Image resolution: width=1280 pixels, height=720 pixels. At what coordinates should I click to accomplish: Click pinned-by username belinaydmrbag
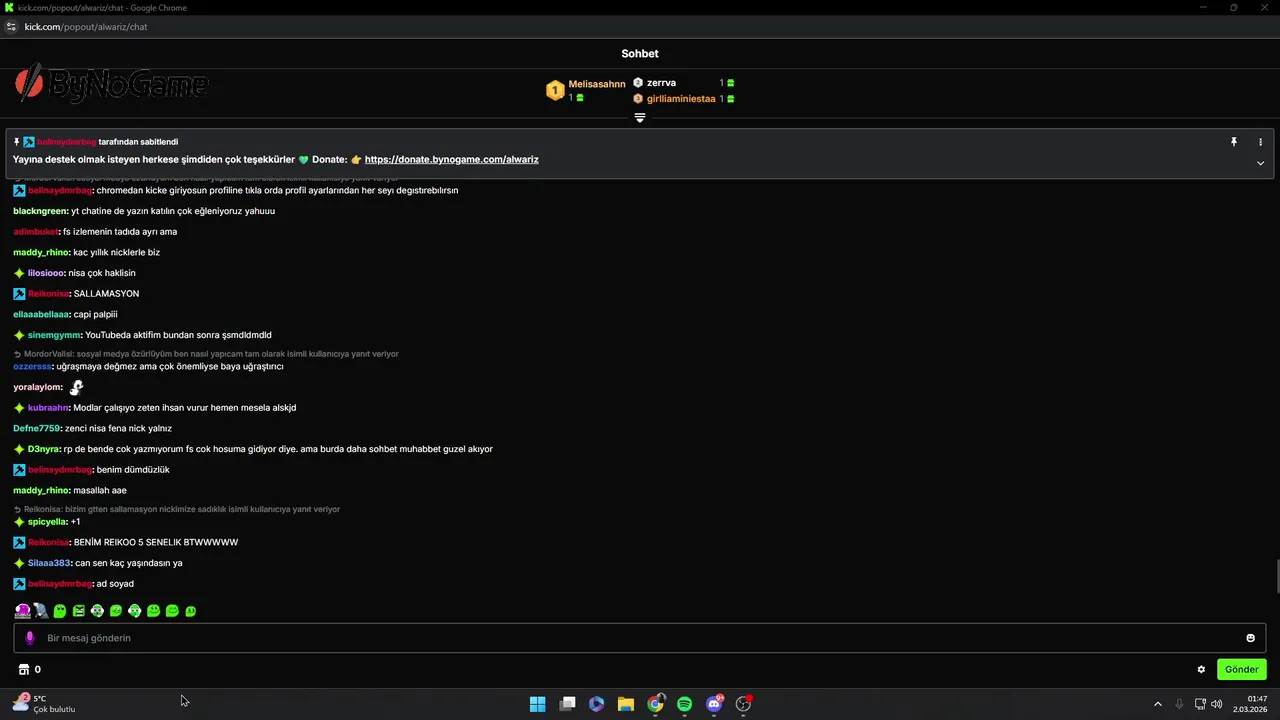[66, 142]
